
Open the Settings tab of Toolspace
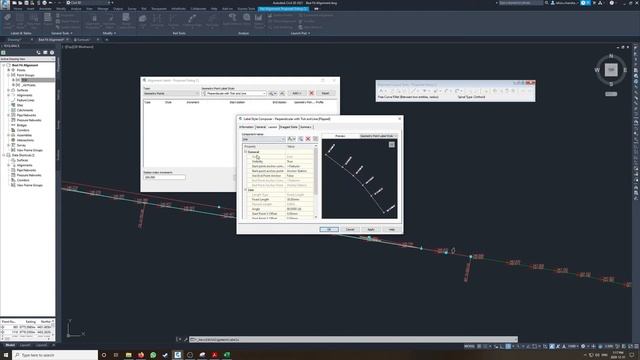coord(58,95)
